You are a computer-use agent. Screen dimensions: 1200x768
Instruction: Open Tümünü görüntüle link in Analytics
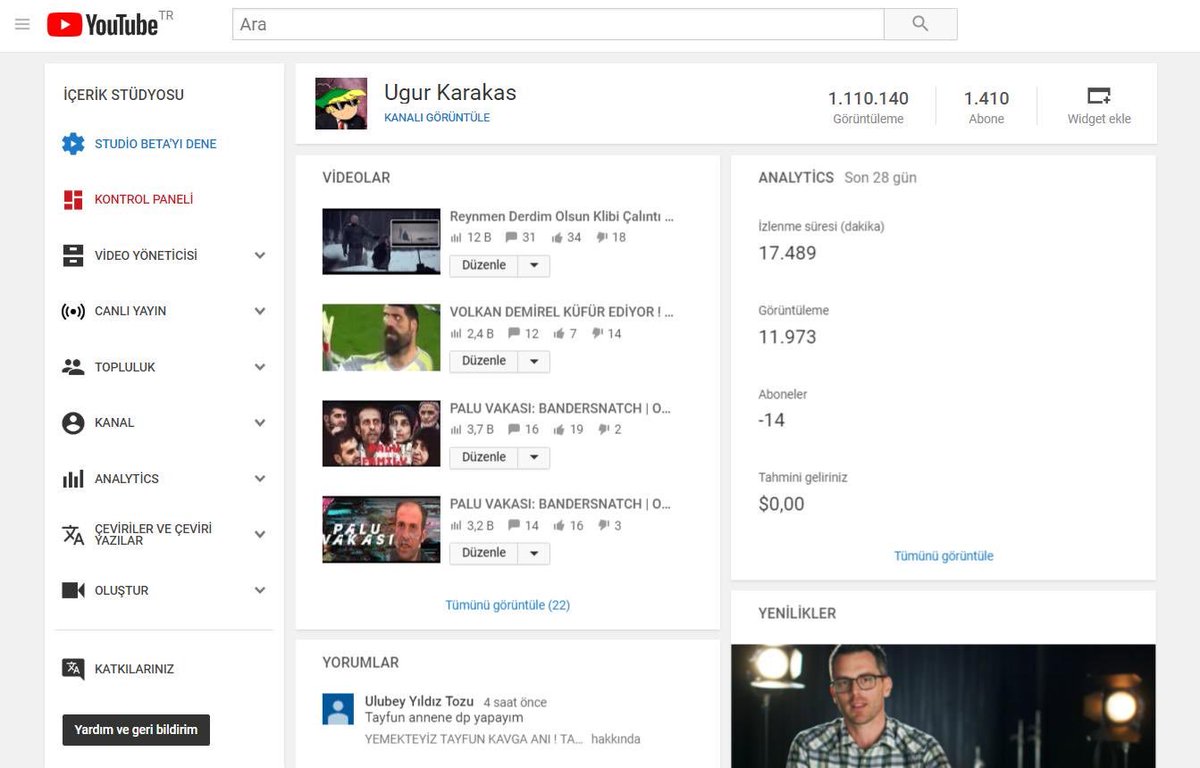click(944, 556)
